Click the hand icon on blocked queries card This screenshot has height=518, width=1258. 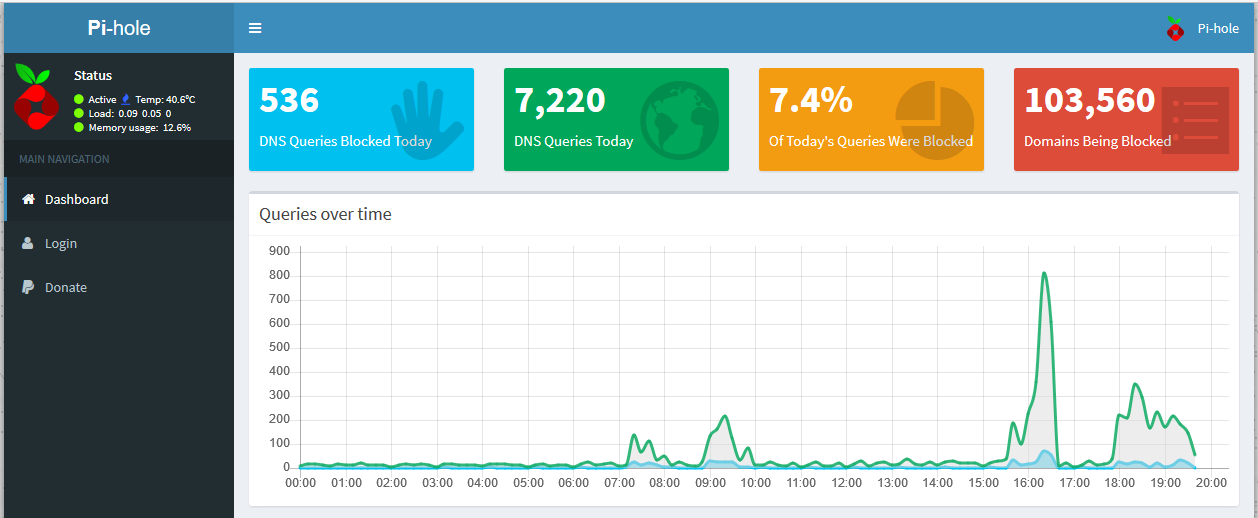click(426, 119)
